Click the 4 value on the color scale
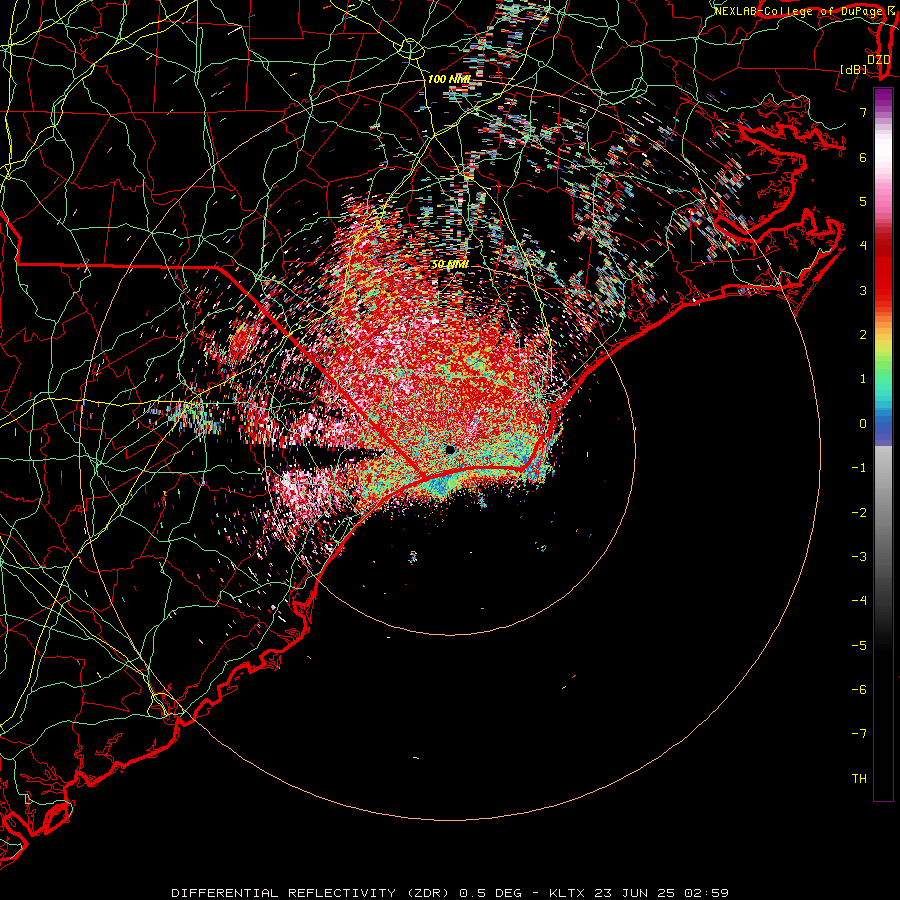The height and width of the screenshot is (900, 900). coord(863,246)
